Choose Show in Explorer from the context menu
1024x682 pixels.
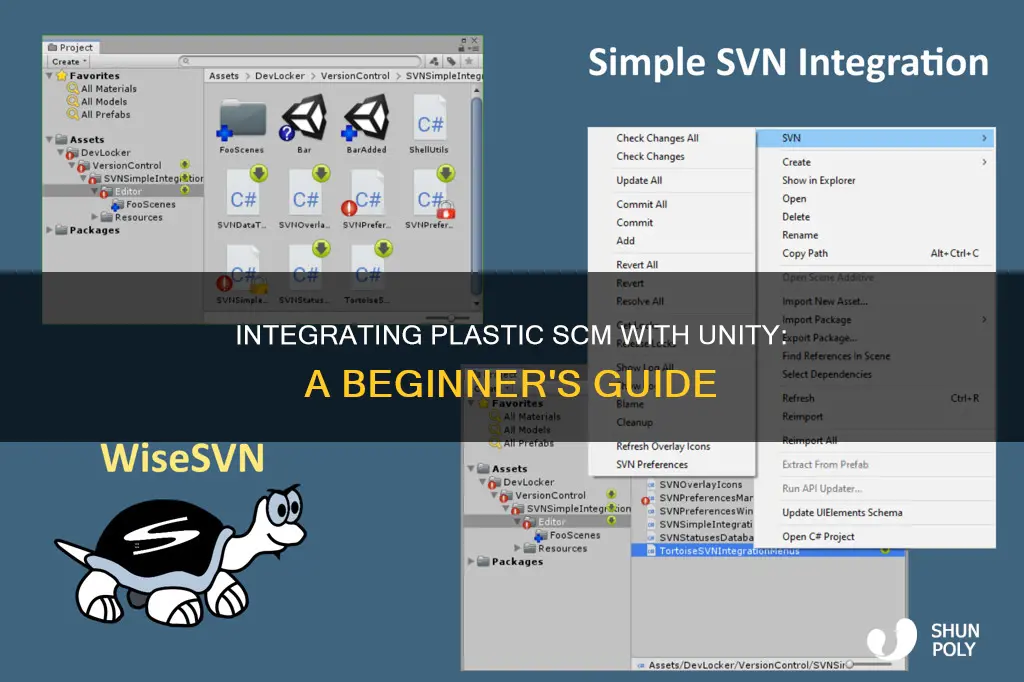[818, 180]
